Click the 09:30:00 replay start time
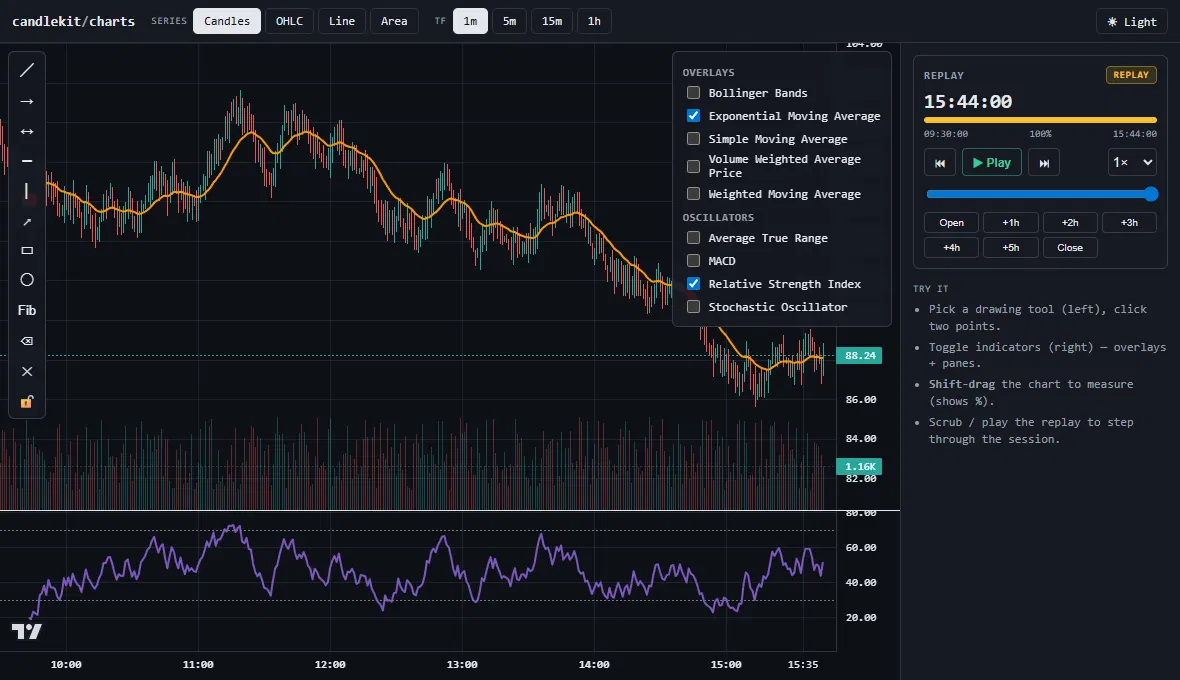 point(946,134)
